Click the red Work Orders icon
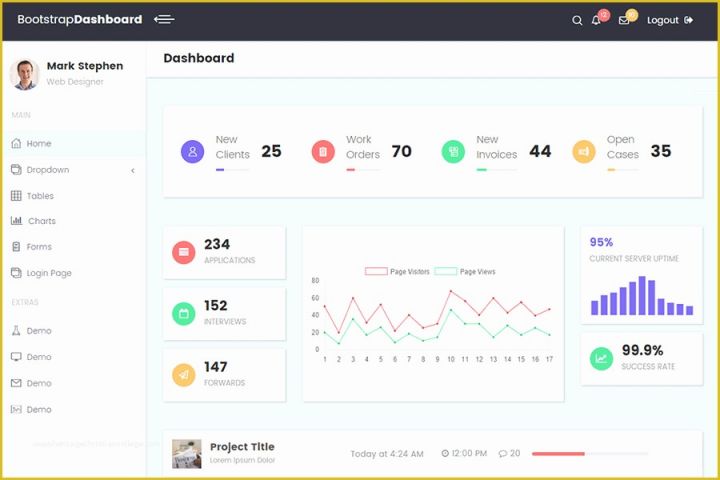The height and width of the screenshot is (480, 720). 322,152
